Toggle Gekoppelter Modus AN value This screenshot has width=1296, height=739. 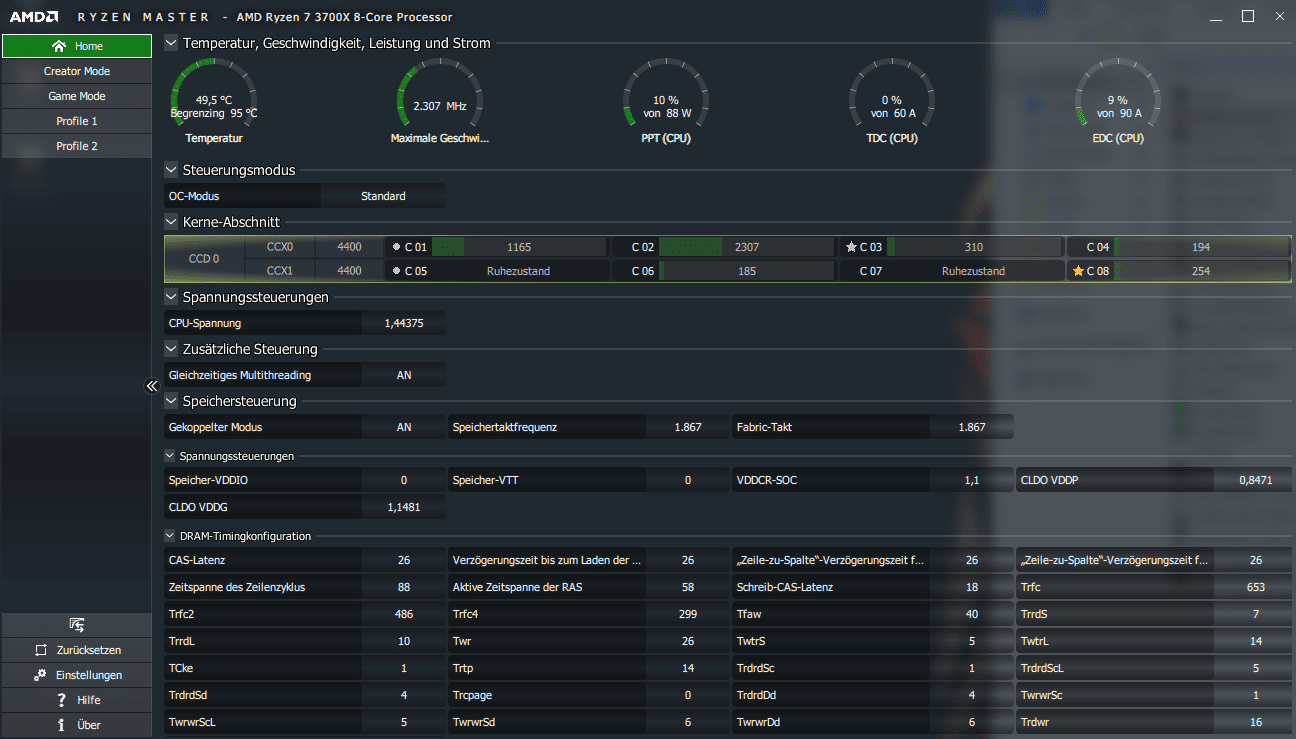tap(404, 427)
